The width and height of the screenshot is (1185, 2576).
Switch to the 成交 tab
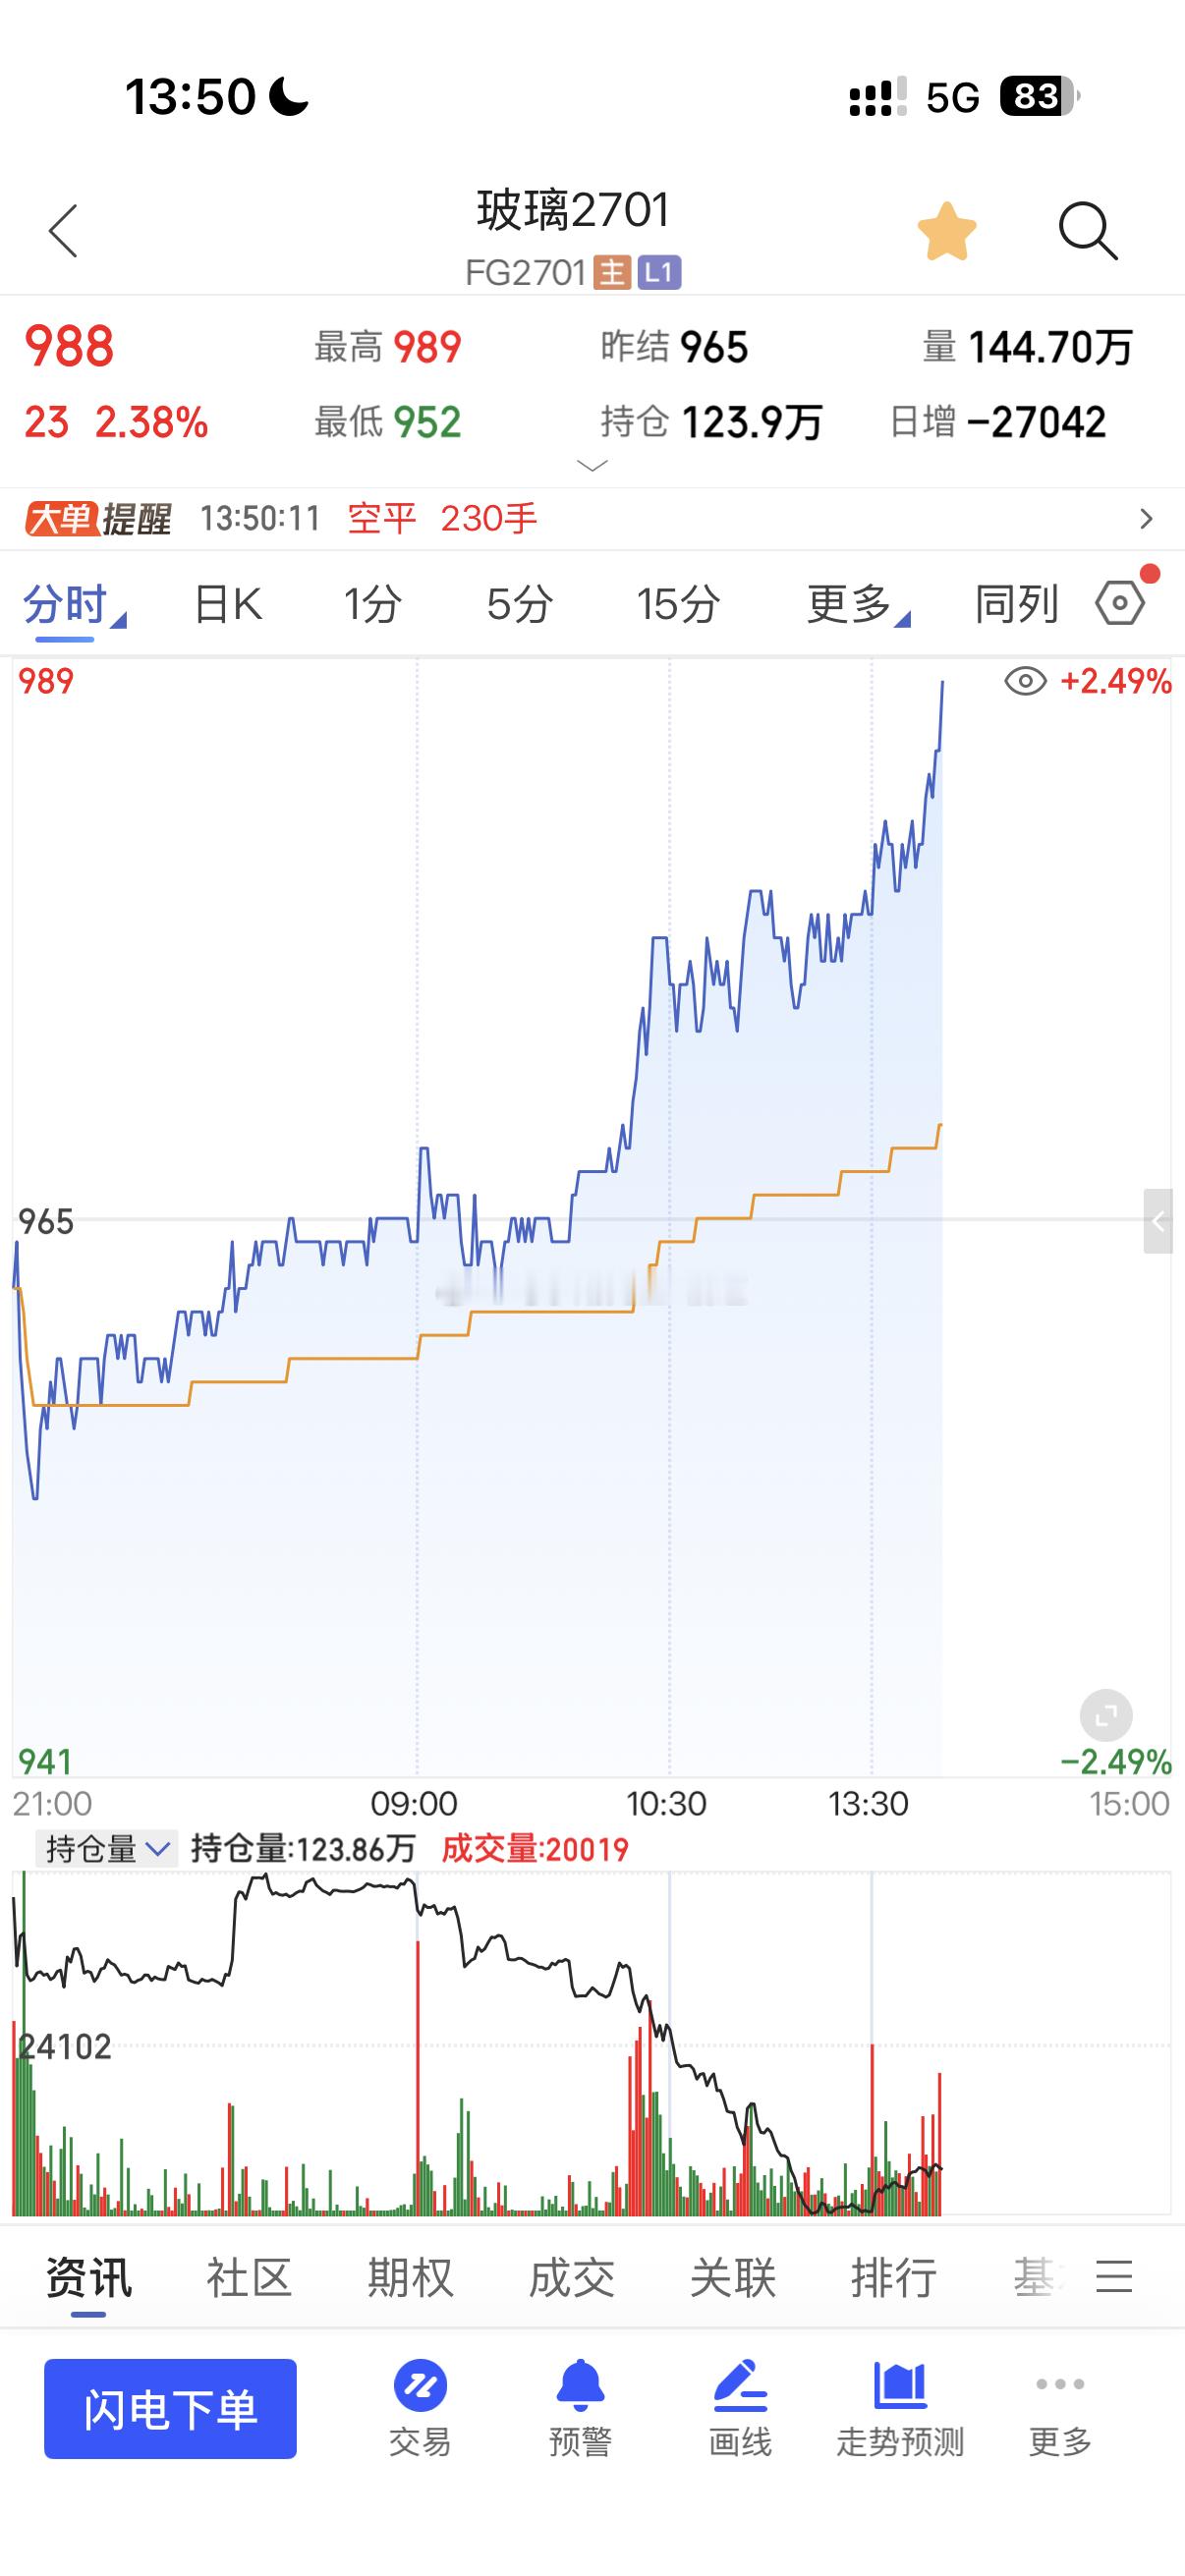(571, 2278)
